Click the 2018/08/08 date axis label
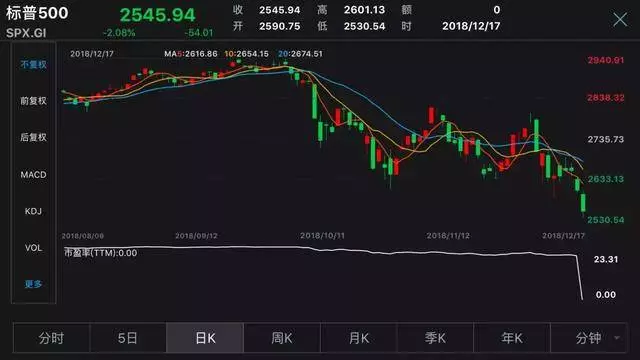The image size is (640, 360). click(83, 236)
